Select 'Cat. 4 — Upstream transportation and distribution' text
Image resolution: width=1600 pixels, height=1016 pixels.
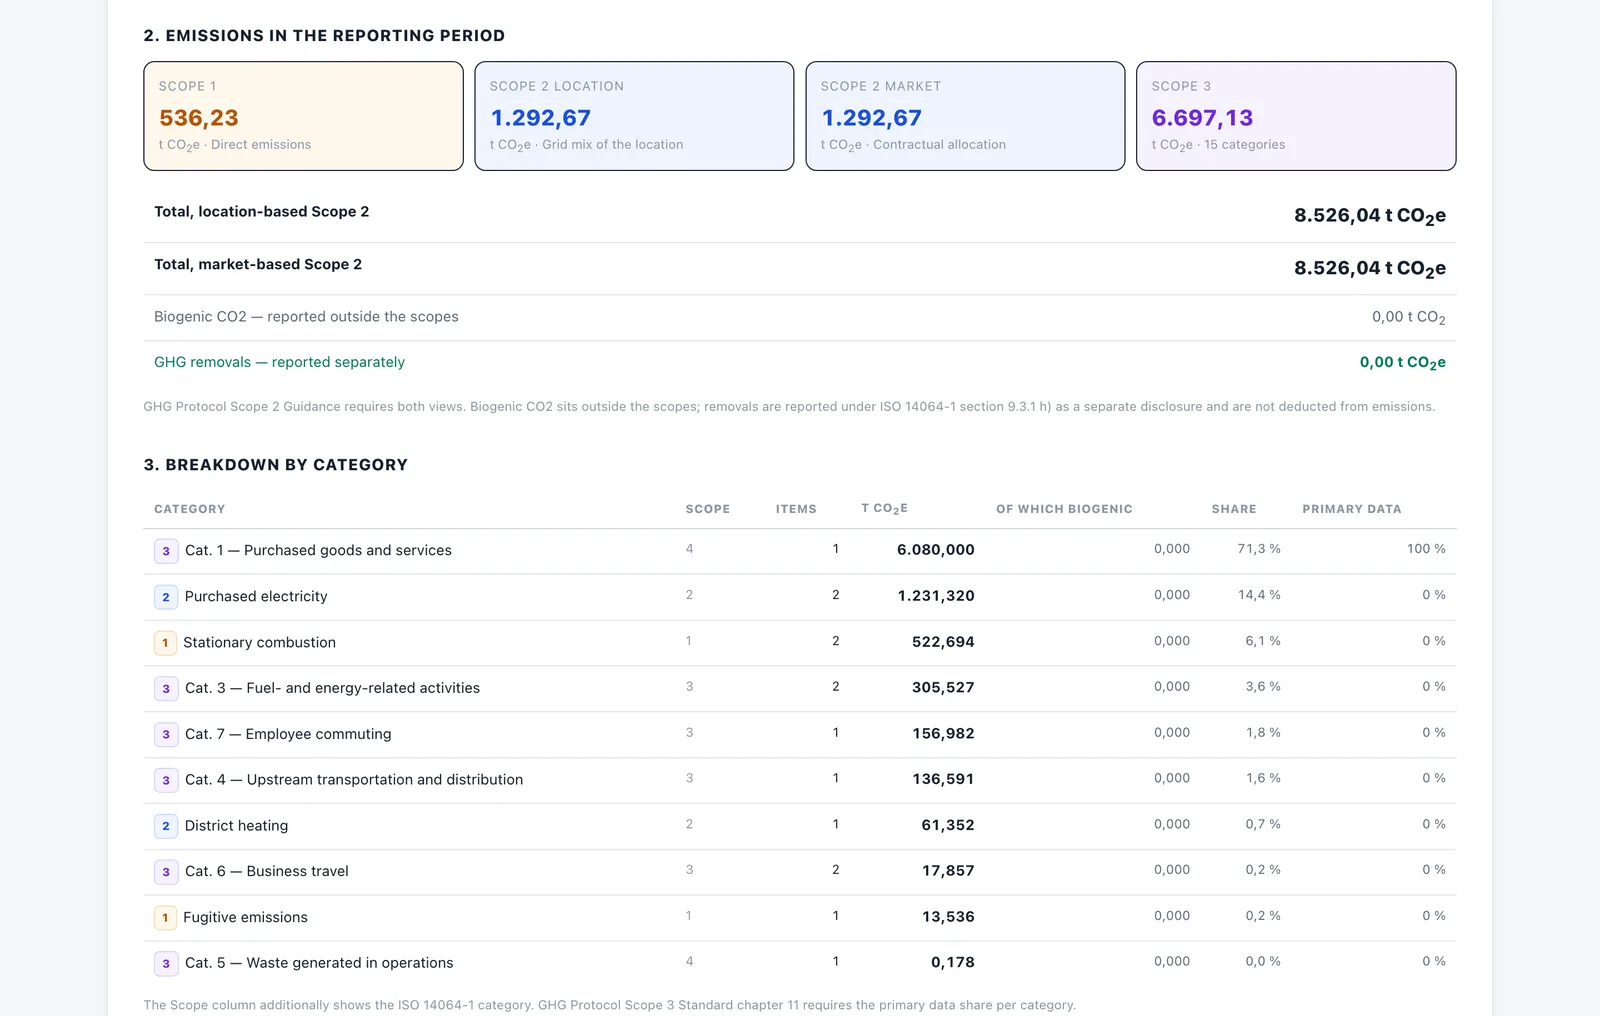pos(354,779)
